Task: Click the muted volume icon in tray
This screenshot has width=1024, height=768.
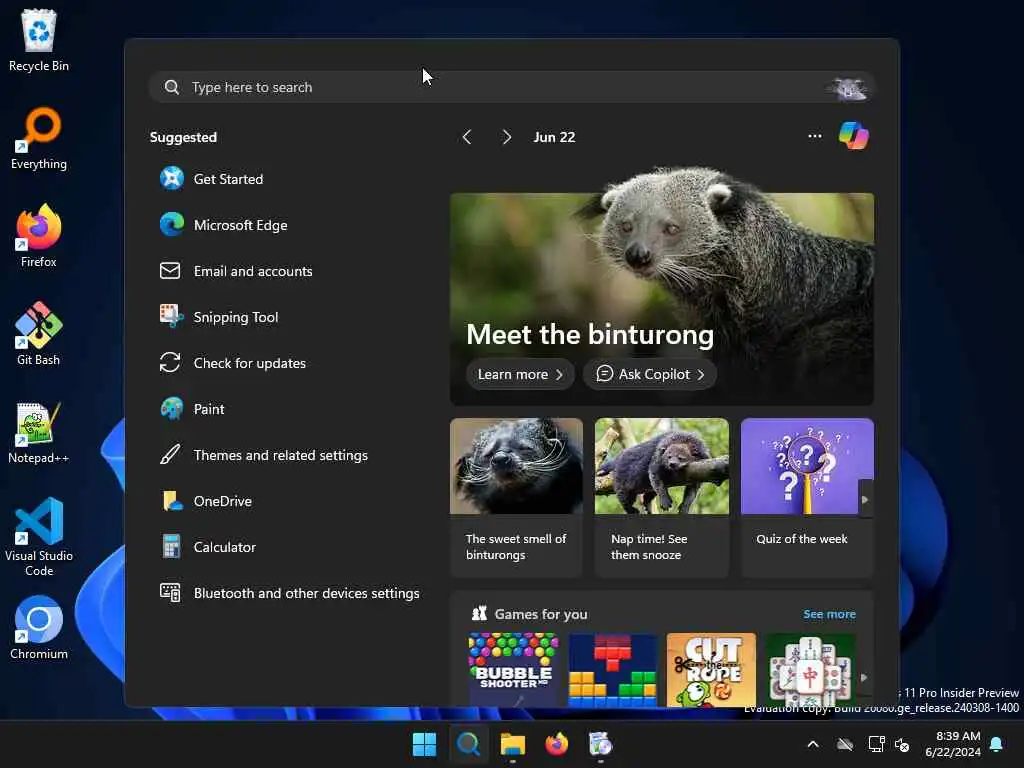Action: click(903, 744)
